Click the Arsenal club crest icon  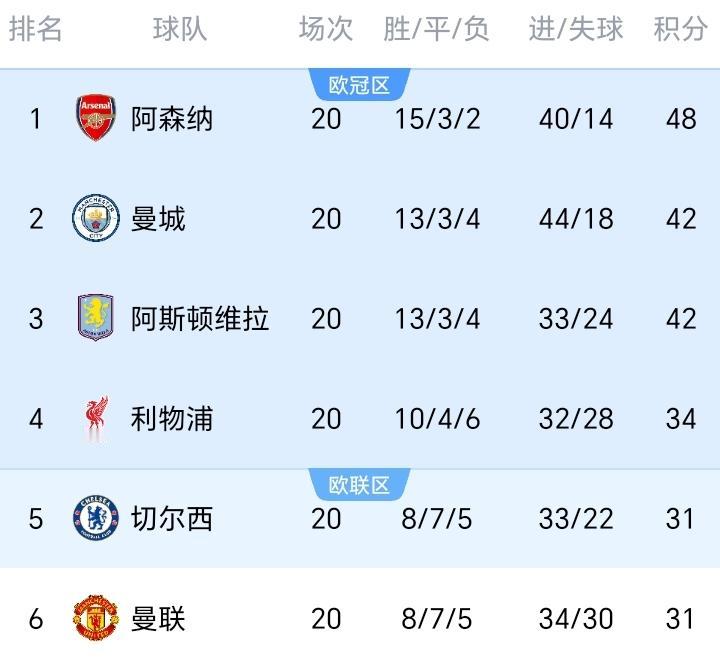(96, 119)
